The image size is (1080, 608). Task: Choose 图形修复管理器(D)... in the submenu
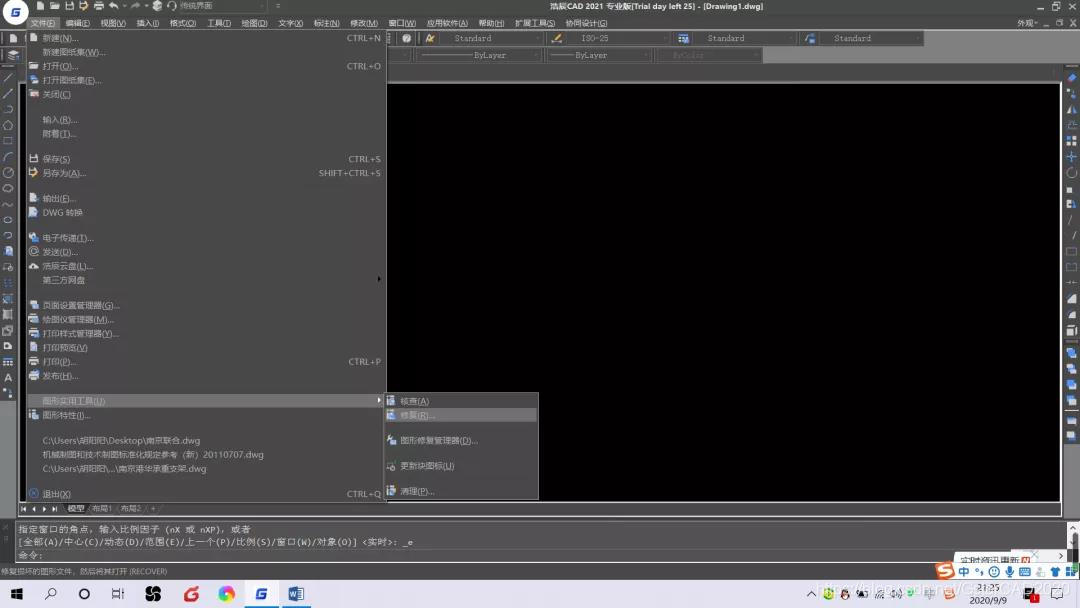tap(461, 440)
